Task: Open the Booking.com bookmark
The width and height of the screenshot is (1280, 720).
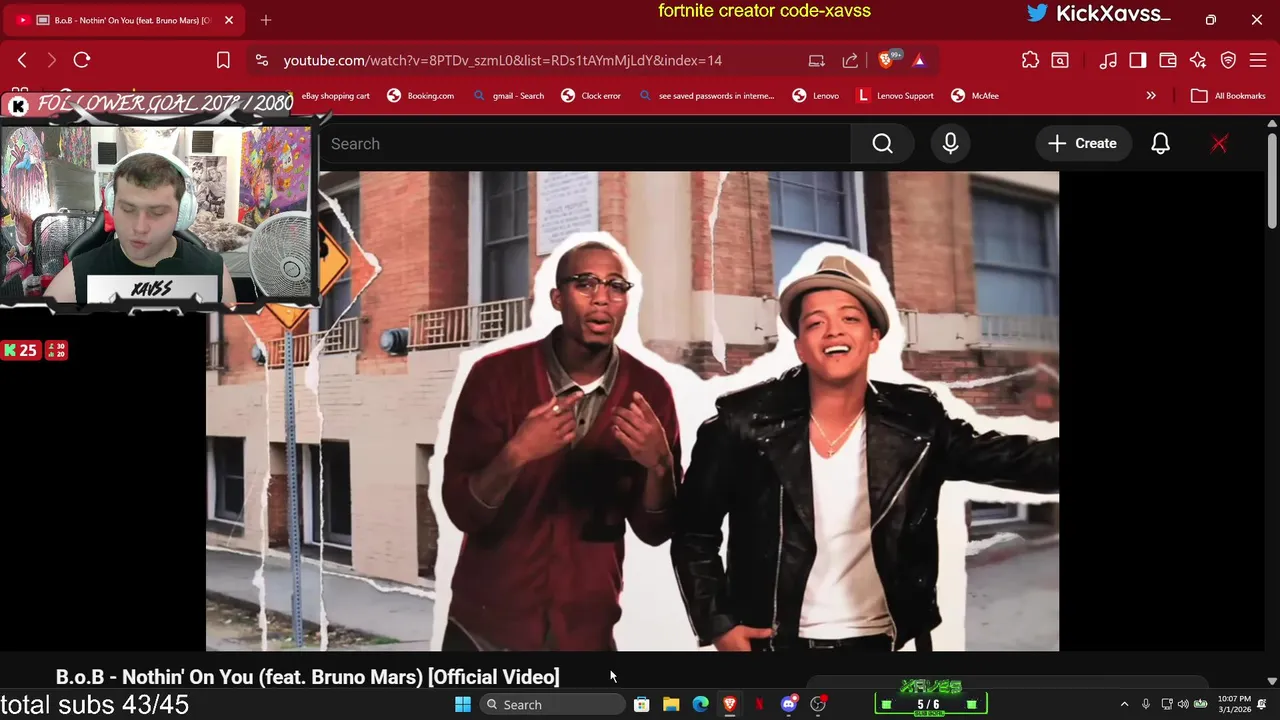Action: coord(420,96)
